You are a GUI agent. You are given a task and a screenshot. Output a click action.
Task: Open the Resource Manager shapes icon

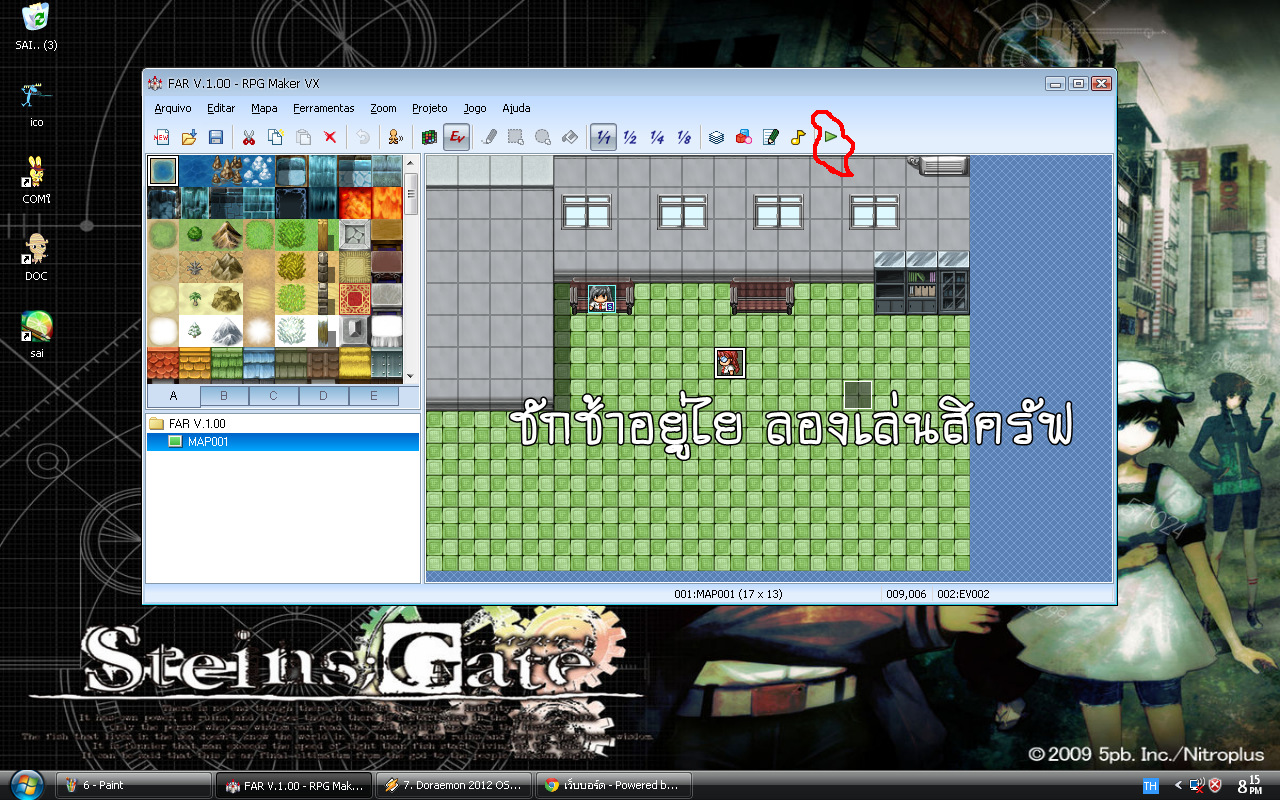(744, 137)
